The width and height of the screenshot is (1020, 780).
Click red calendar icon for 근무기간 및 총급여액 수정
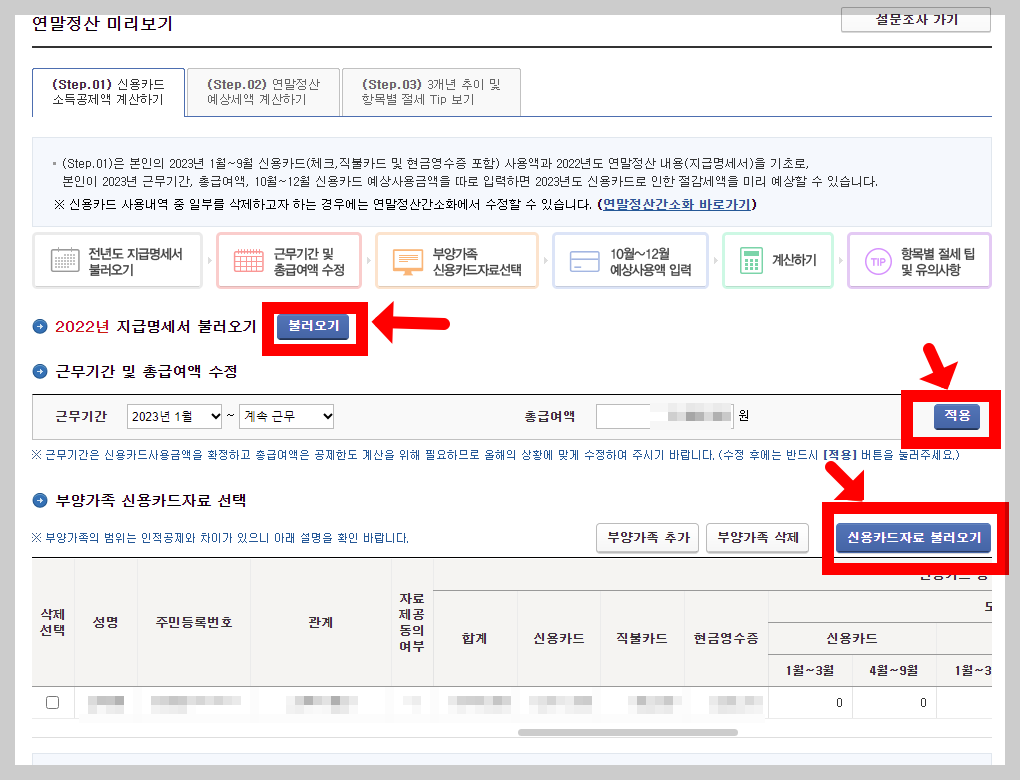click(248, 260)
